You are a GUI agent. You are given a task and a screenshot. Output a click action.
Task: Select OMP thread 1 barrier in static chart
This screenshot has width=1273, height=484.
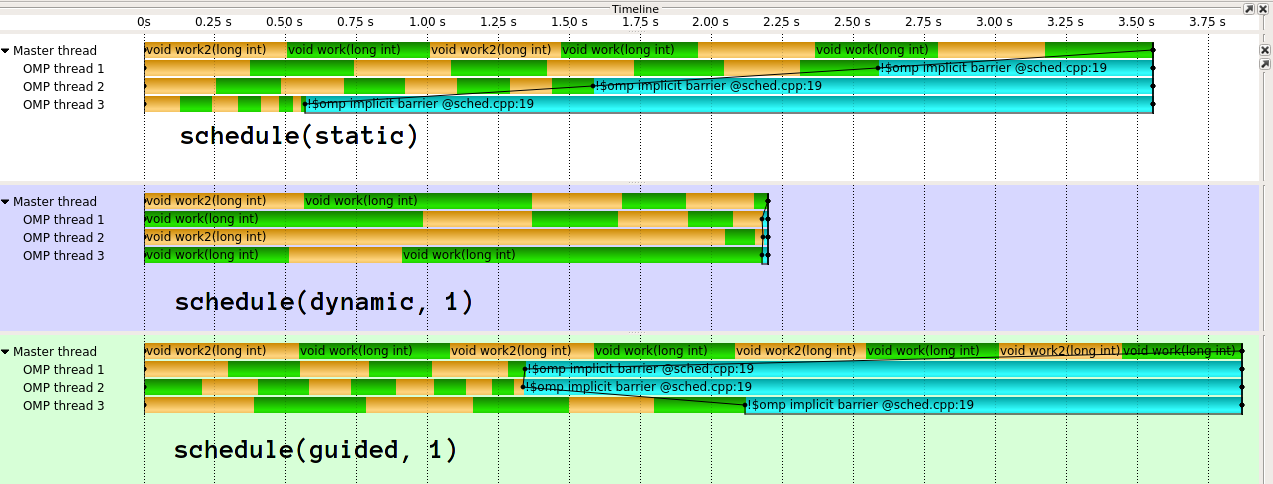point(1016,68)
